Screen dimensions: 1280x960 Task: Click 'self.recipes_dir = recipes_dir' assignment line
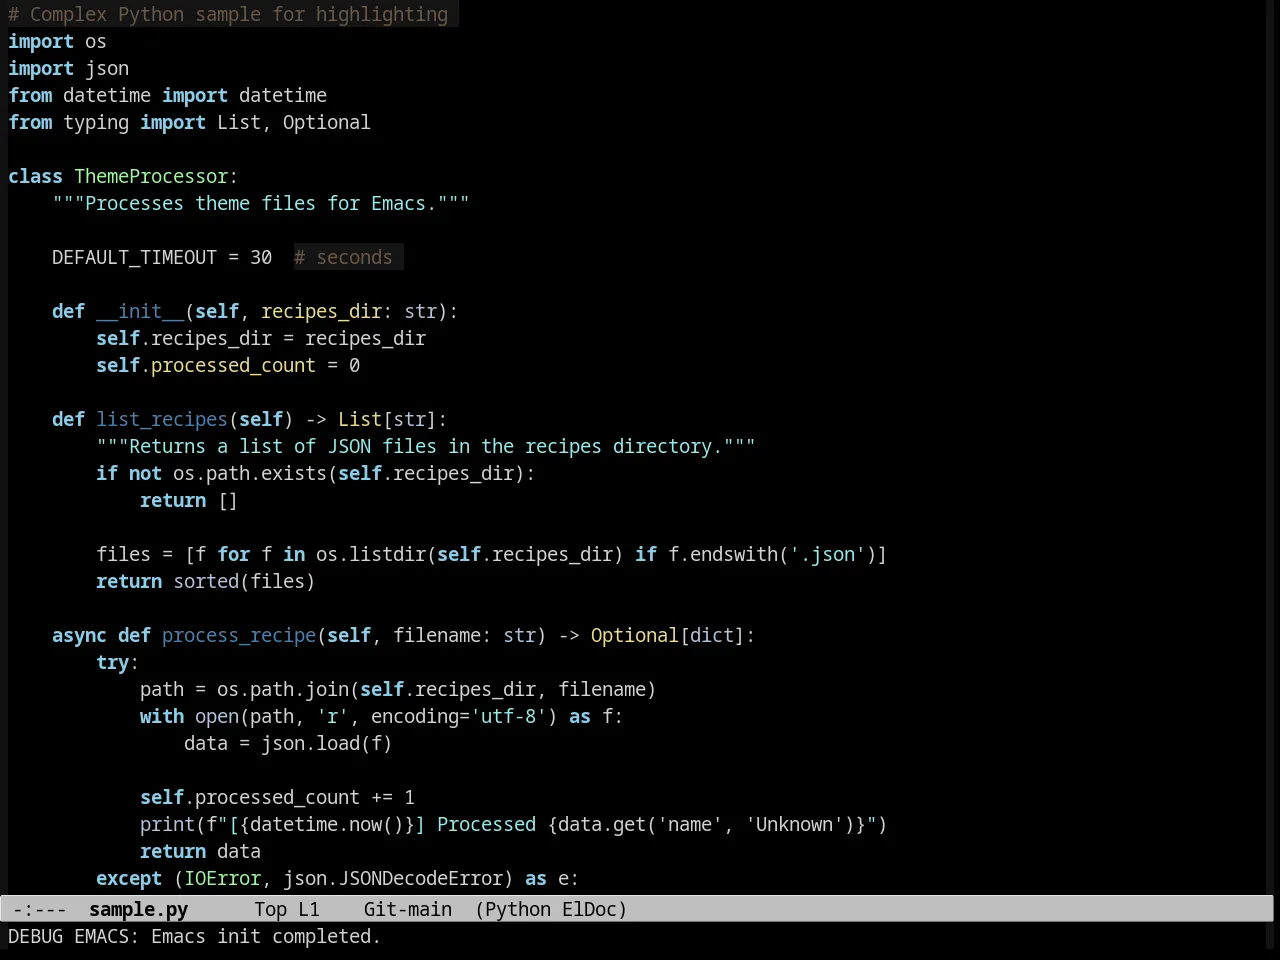[261, 338]
